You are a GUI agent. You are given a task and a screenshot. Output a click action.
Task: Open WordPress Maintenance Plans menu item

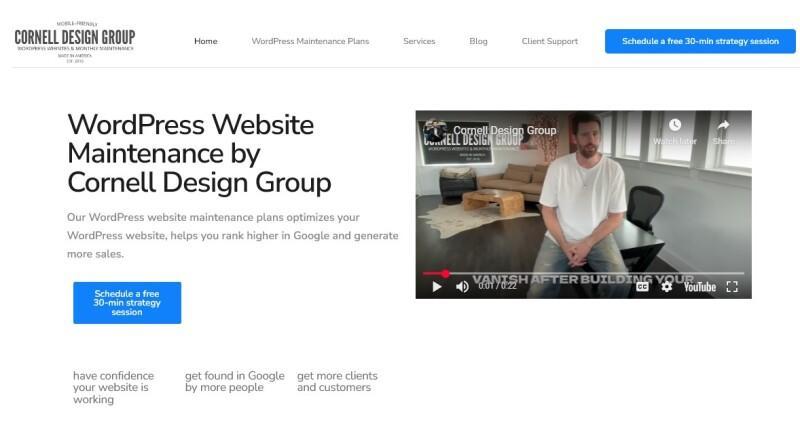[310, 41]
